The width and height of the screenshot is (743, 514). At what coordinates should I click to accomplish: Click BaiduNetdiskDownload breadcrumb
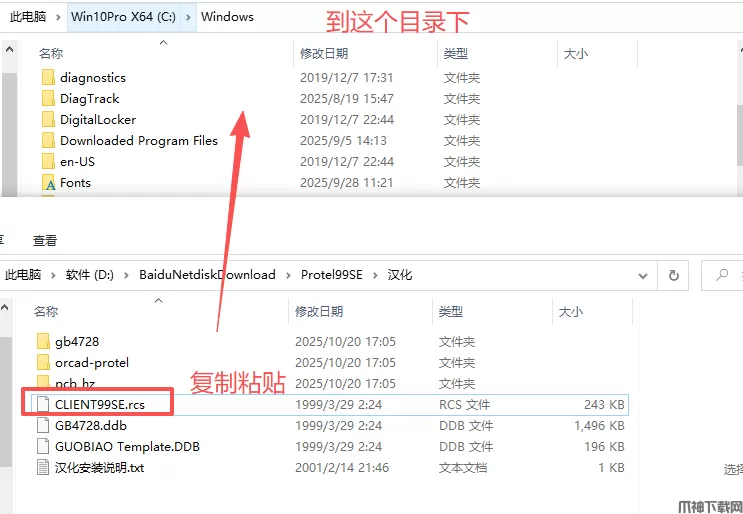[208, 275]
